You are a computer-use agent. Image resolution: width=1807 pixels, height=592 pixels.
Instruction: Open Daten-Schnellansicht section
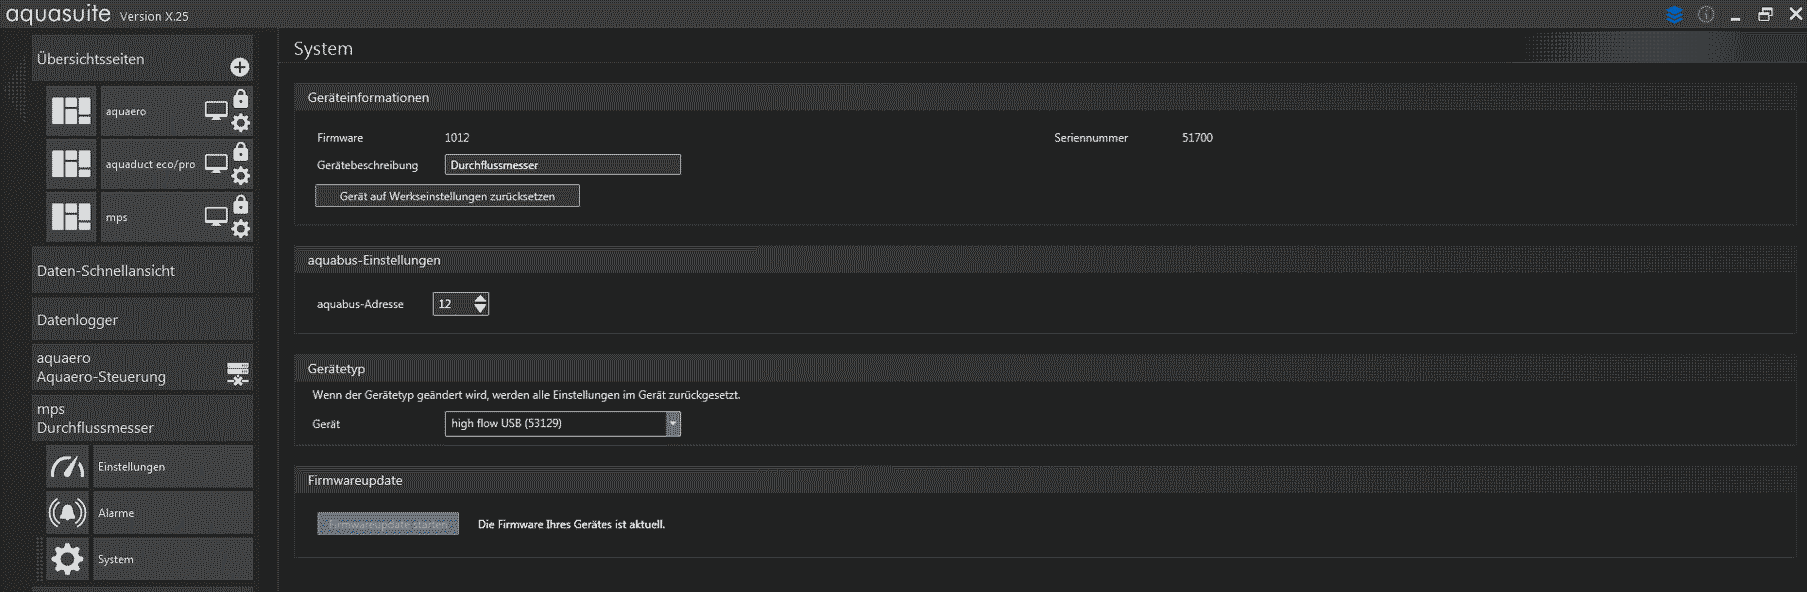coord(142,271)
